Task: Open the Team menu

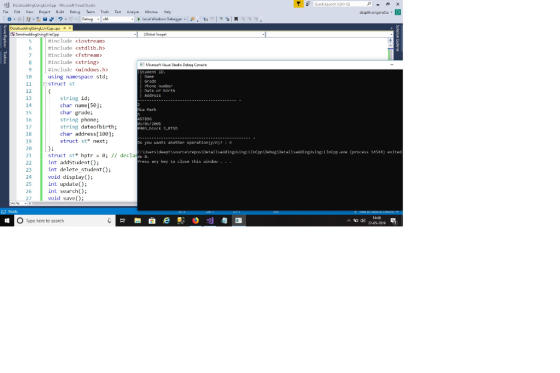Action: [90, 12]
